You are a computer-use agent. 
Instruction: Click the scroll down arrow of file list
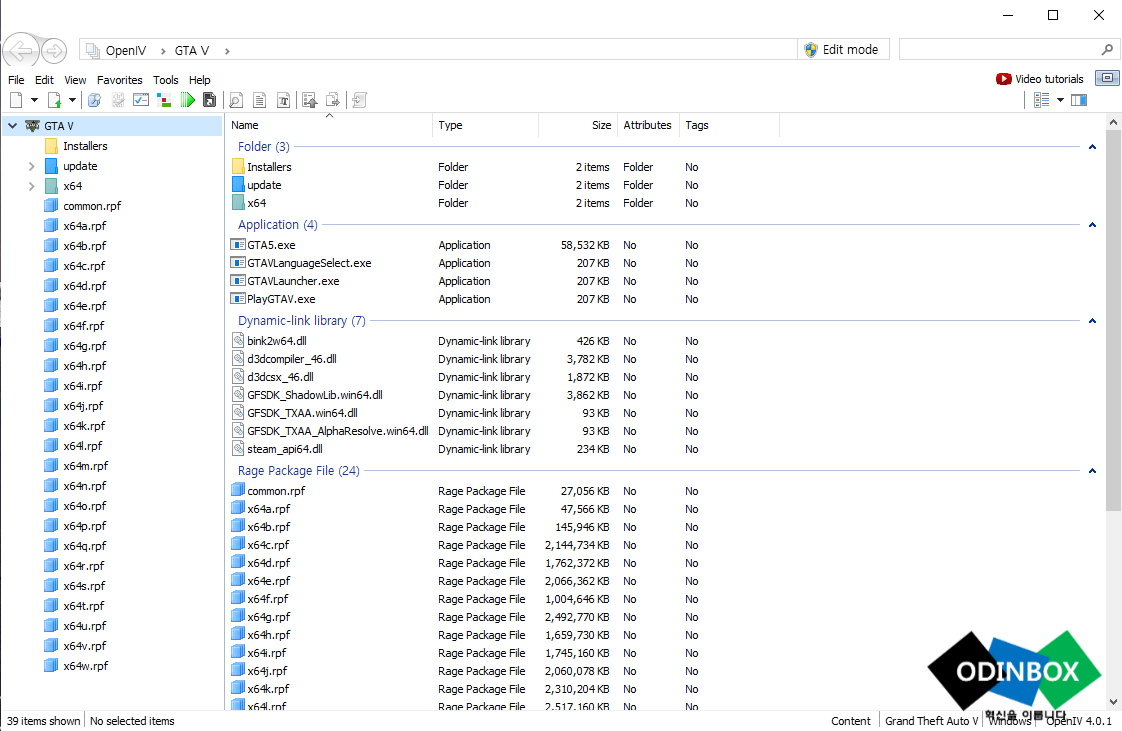[1113, 702]
